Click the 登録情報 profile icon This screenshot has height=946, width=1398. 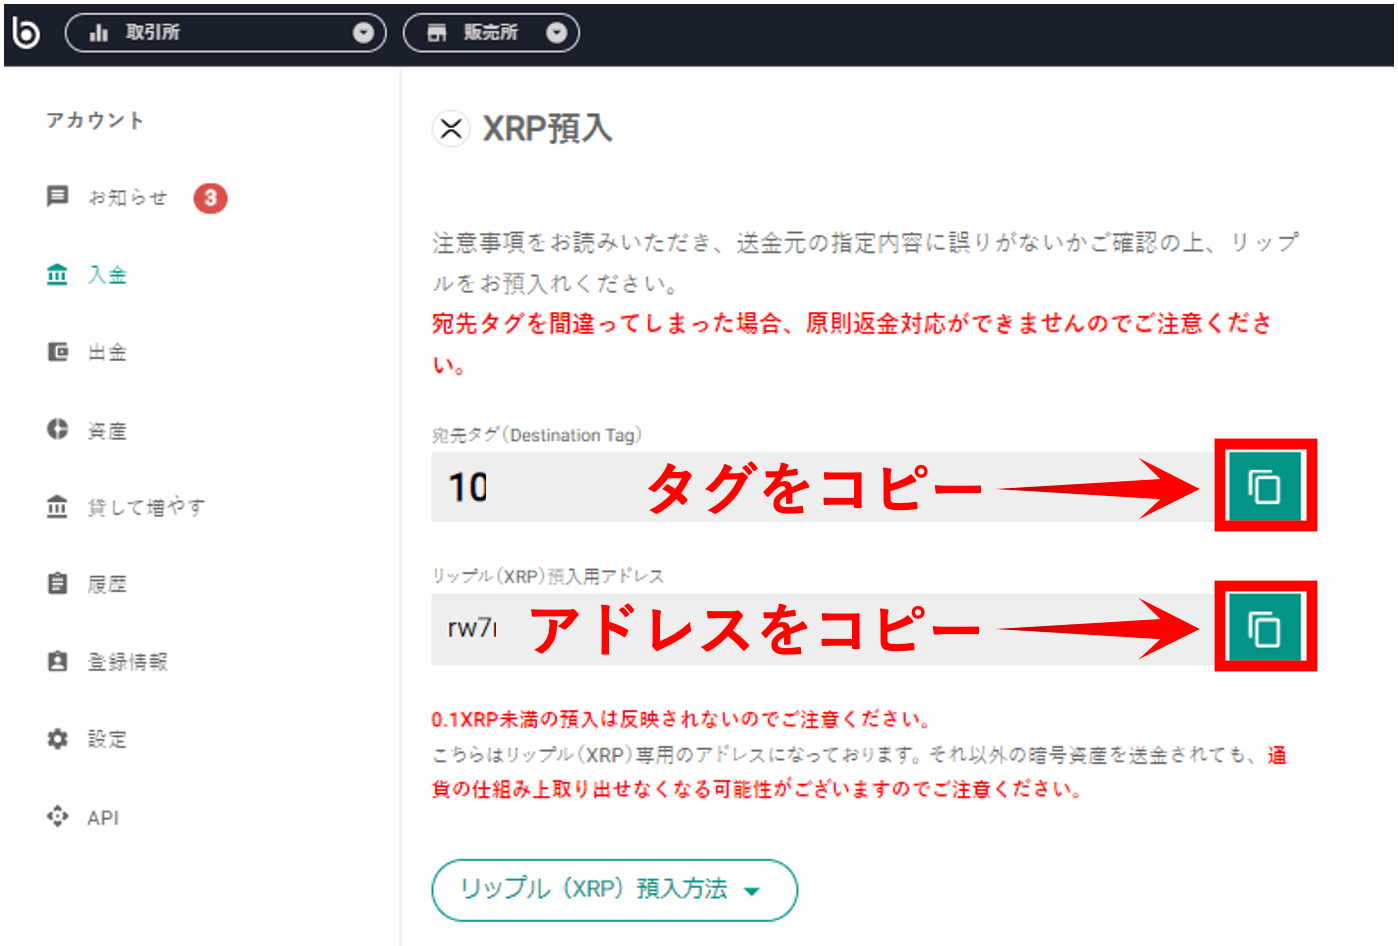[x=58, y=661]
